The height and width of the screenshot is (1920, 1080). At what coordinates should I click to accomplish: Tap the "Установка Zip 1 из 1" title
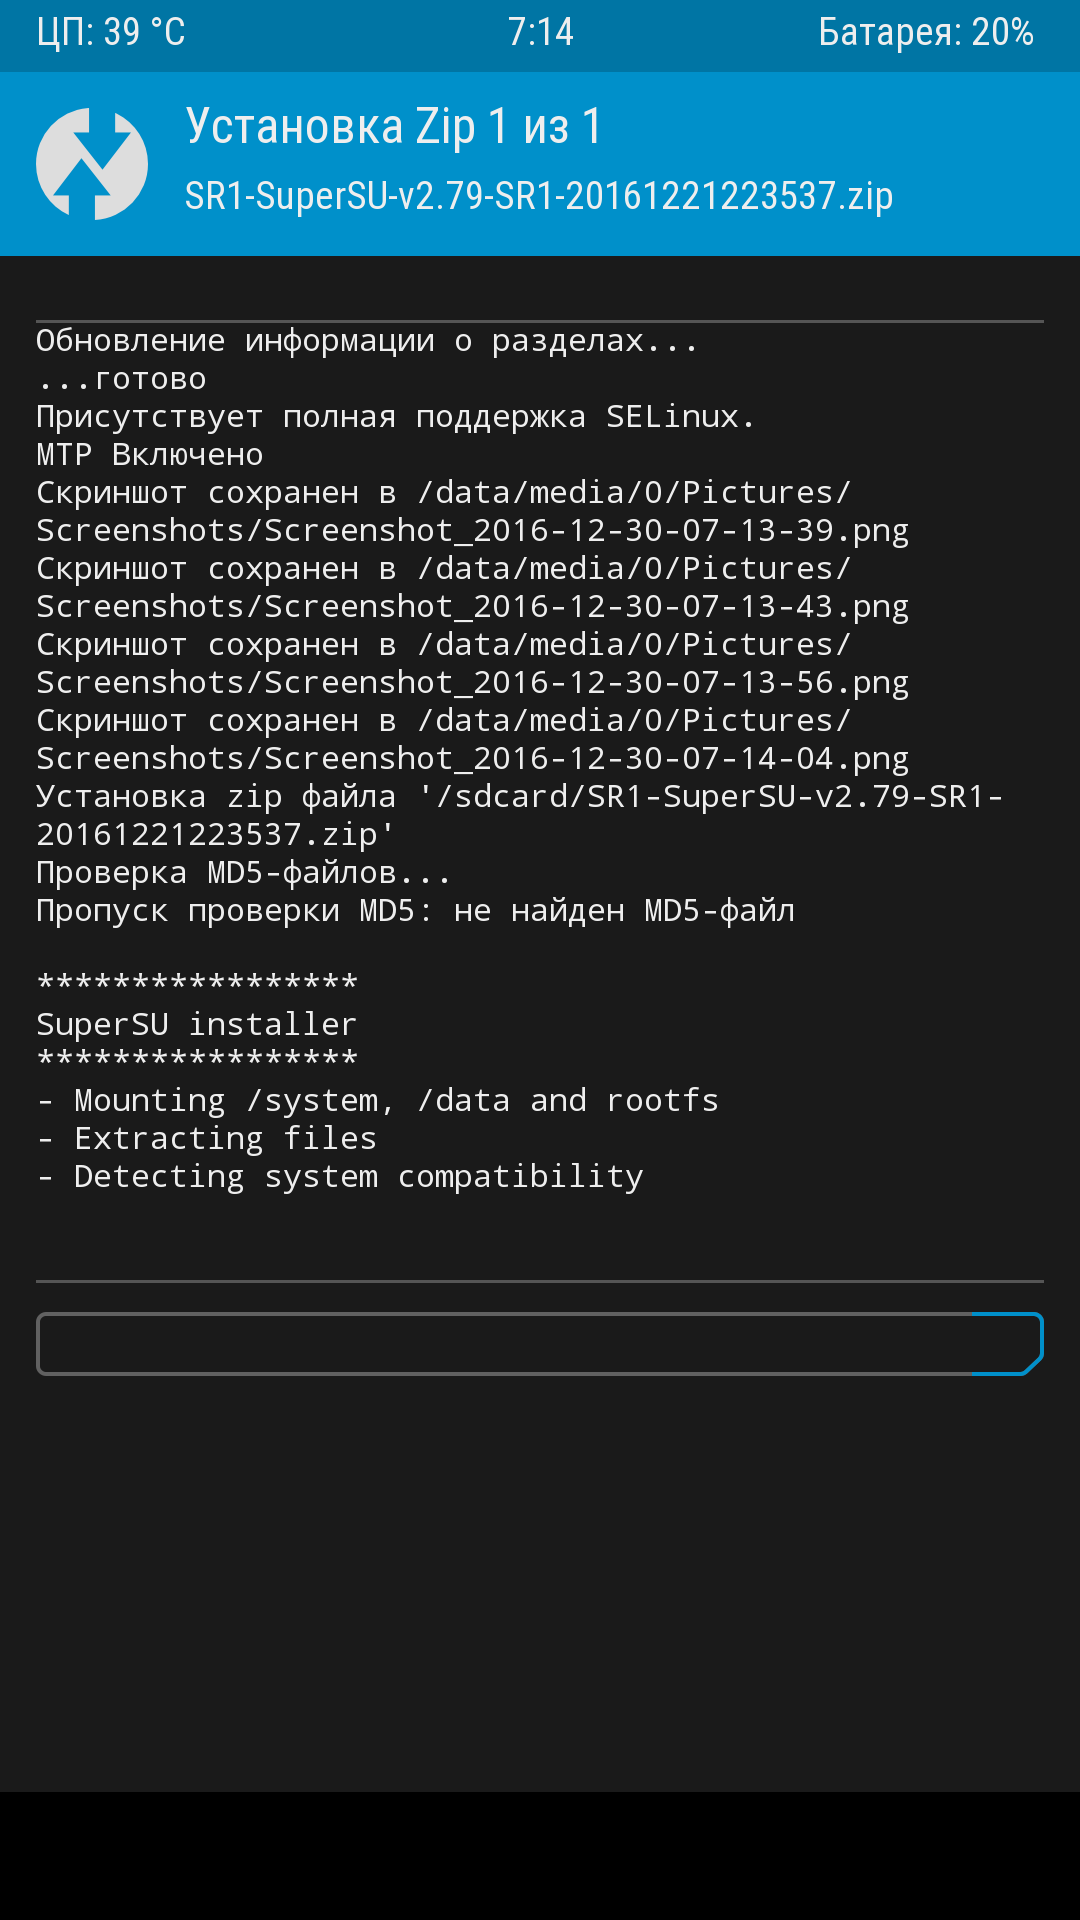[x=394, y=127]
